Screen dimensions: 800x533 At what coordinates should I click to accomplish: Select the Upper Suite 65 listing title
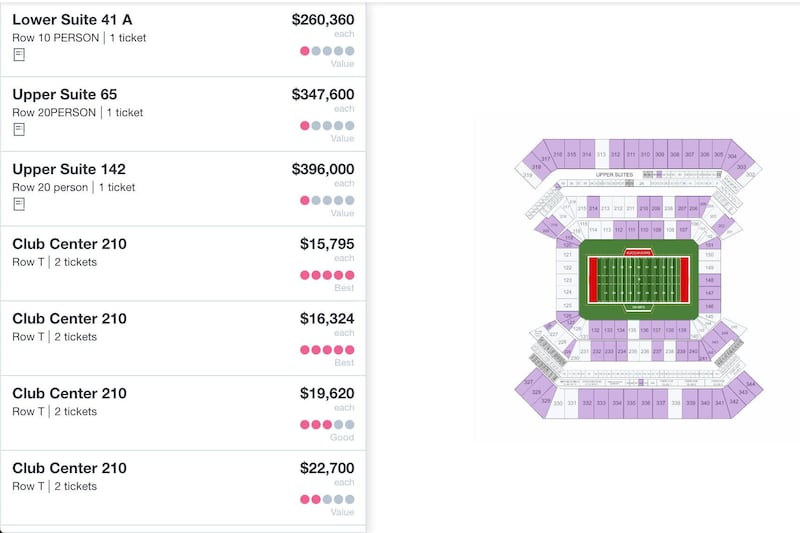[65, 94]
